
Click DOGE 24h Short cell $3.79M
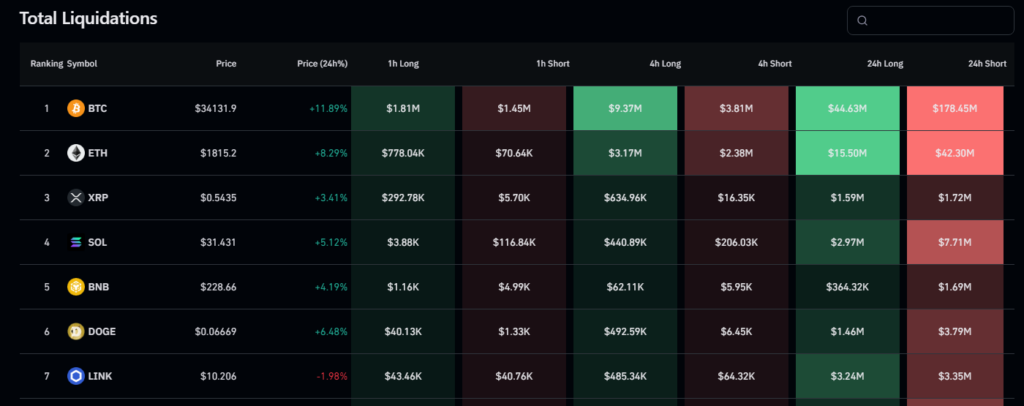pos(955,331)
